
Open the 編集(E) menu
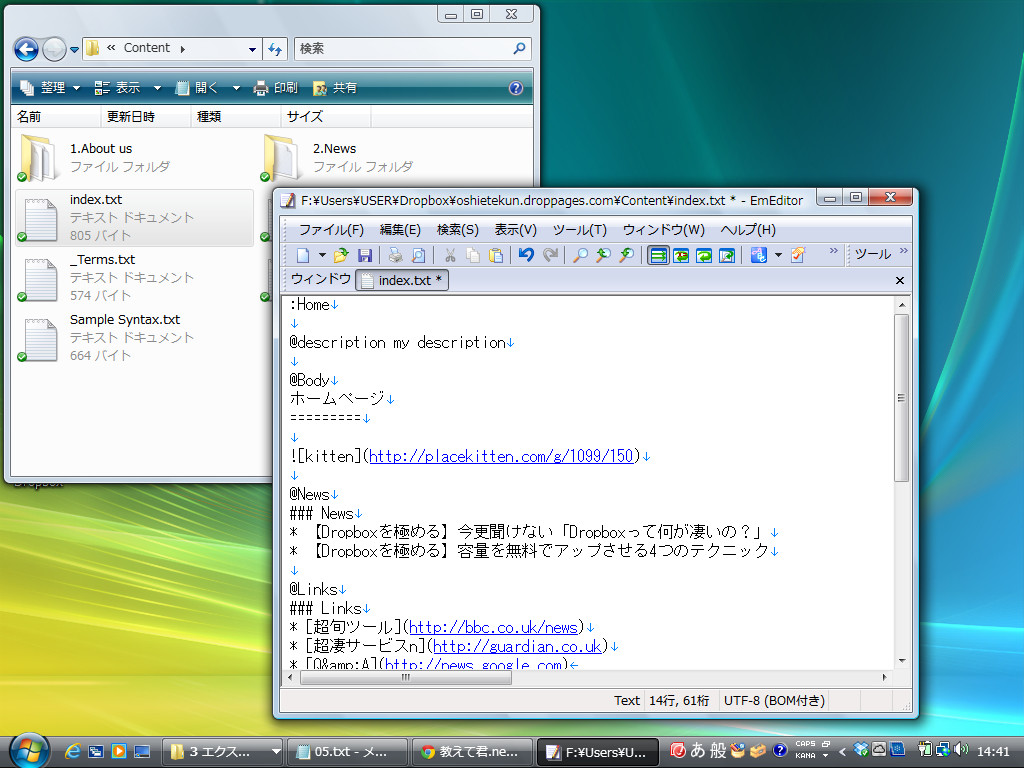[x=400, y=230]
